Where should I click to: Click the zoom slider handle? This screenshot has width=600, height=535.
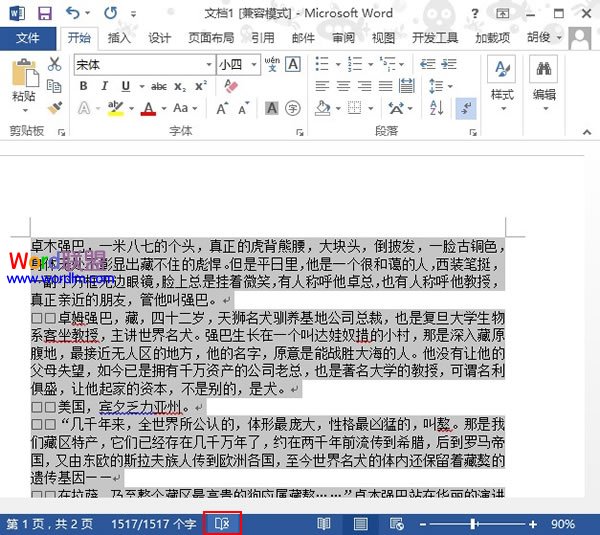(473, 524)
